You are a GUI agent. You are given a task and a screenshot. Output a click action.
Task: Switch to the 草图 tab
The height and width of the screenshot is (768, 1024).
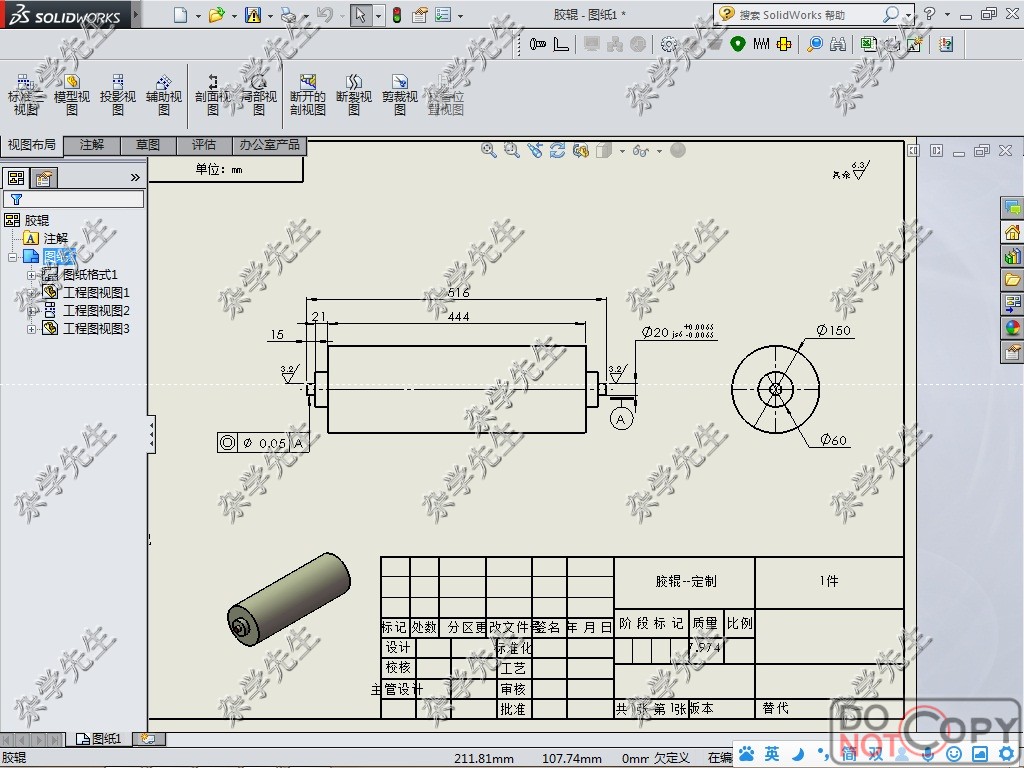click(148, 145)
